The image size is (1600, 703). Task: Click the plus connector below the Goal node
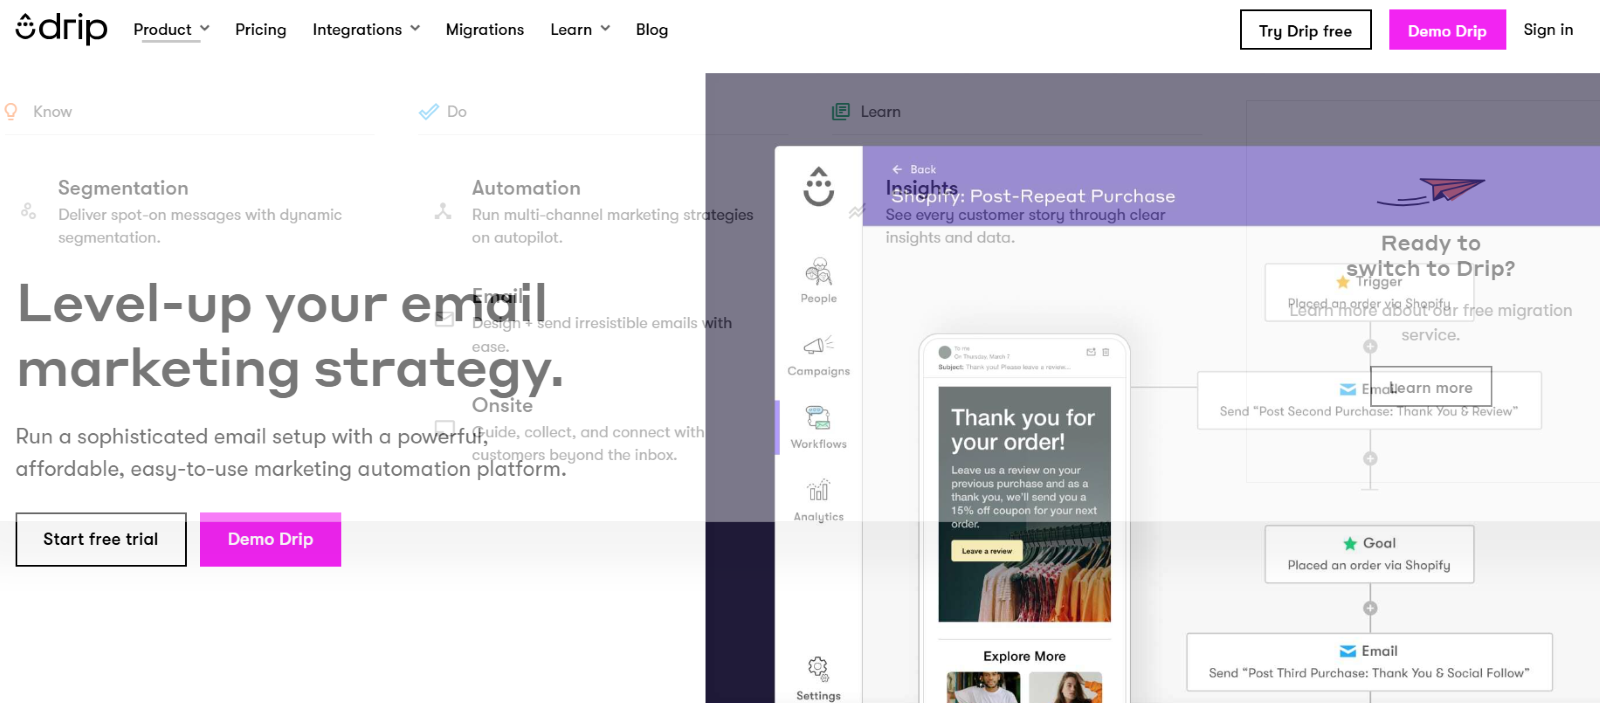point(1370,608)
